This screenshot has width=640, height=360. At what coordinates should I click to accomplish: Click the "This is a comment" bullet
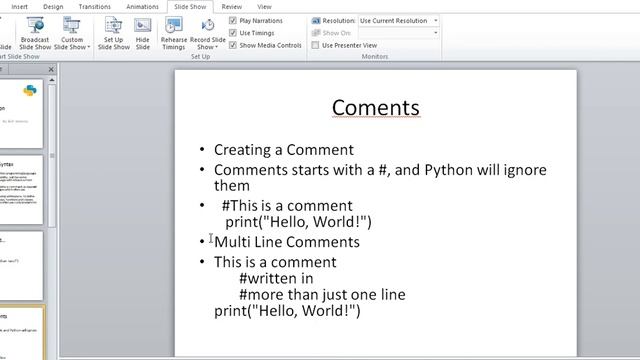pos(275,262)
